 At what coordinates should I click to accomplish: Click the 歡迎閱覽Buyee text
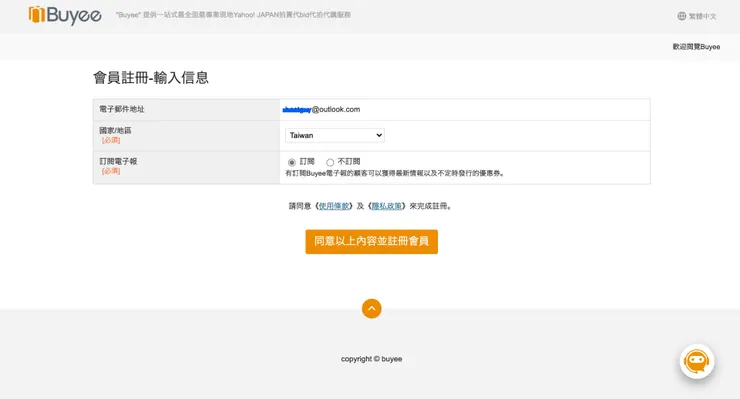pos(696,47)
